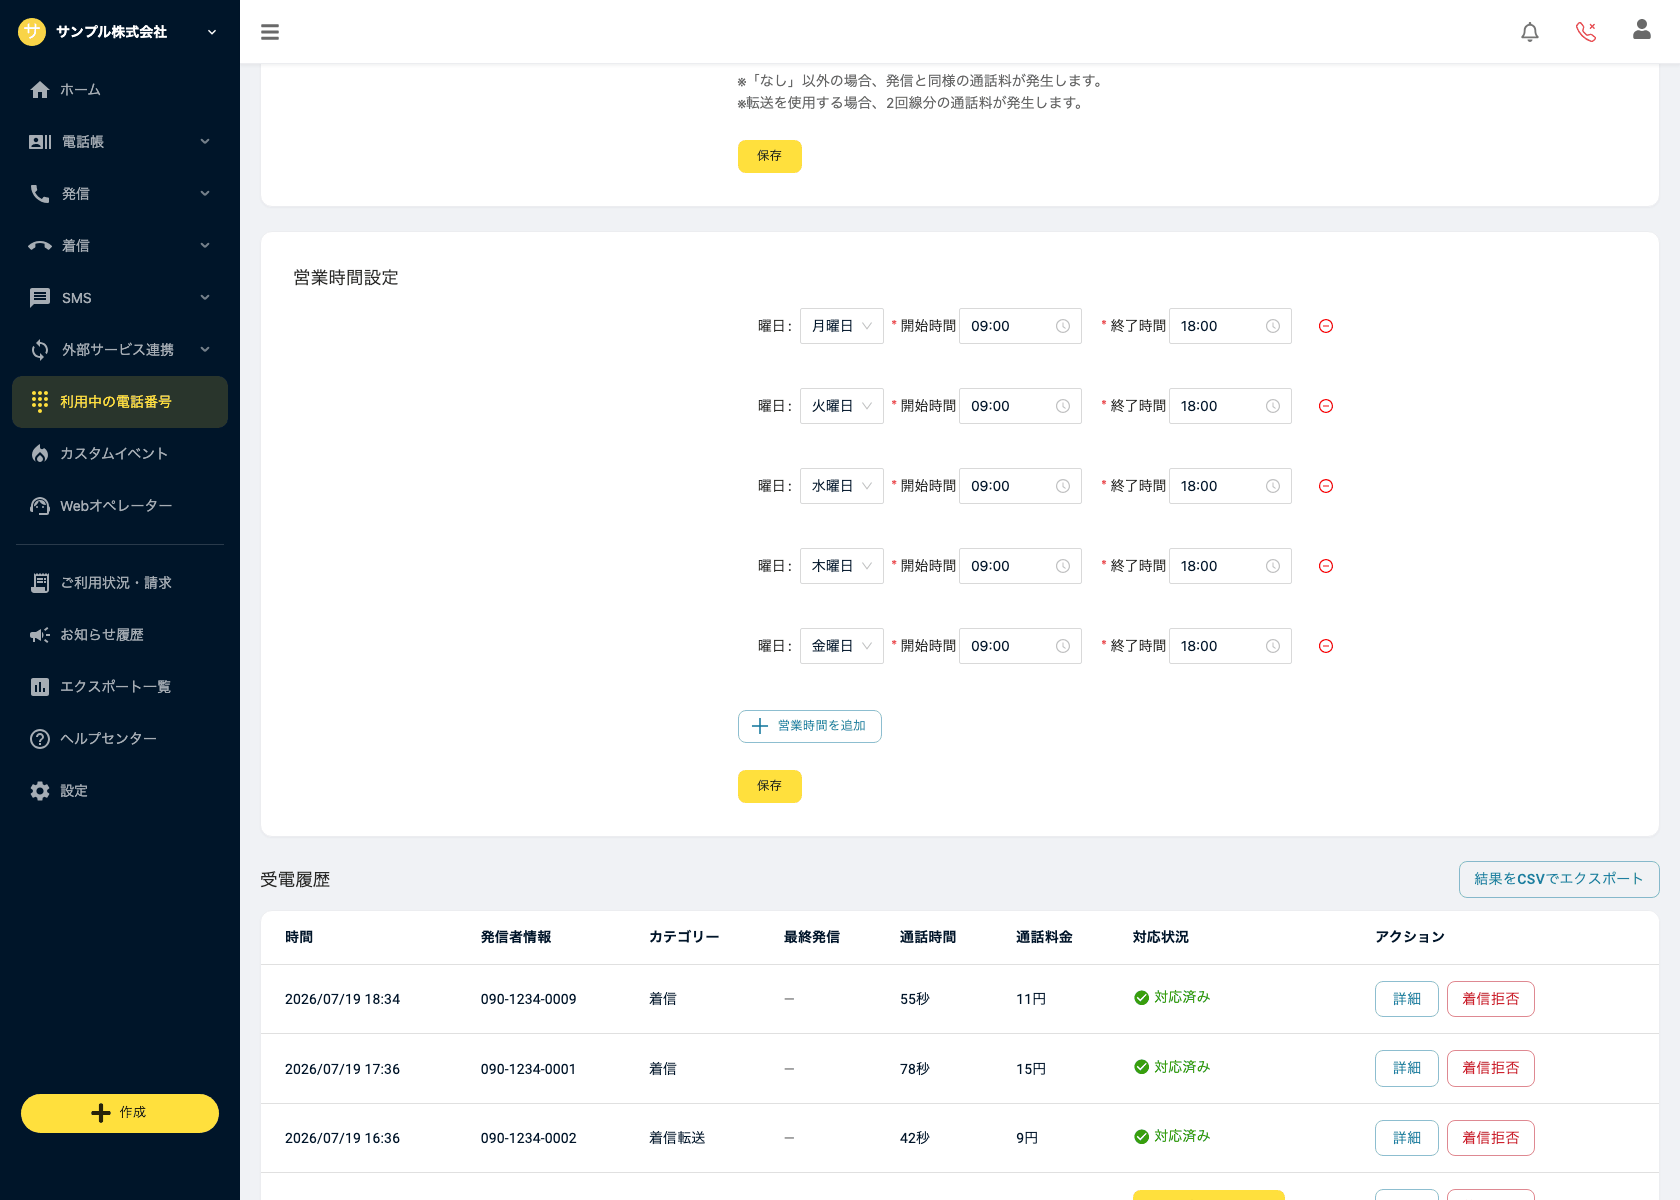Remove the 火曜日 business hours row

(x=1326, y=406)
